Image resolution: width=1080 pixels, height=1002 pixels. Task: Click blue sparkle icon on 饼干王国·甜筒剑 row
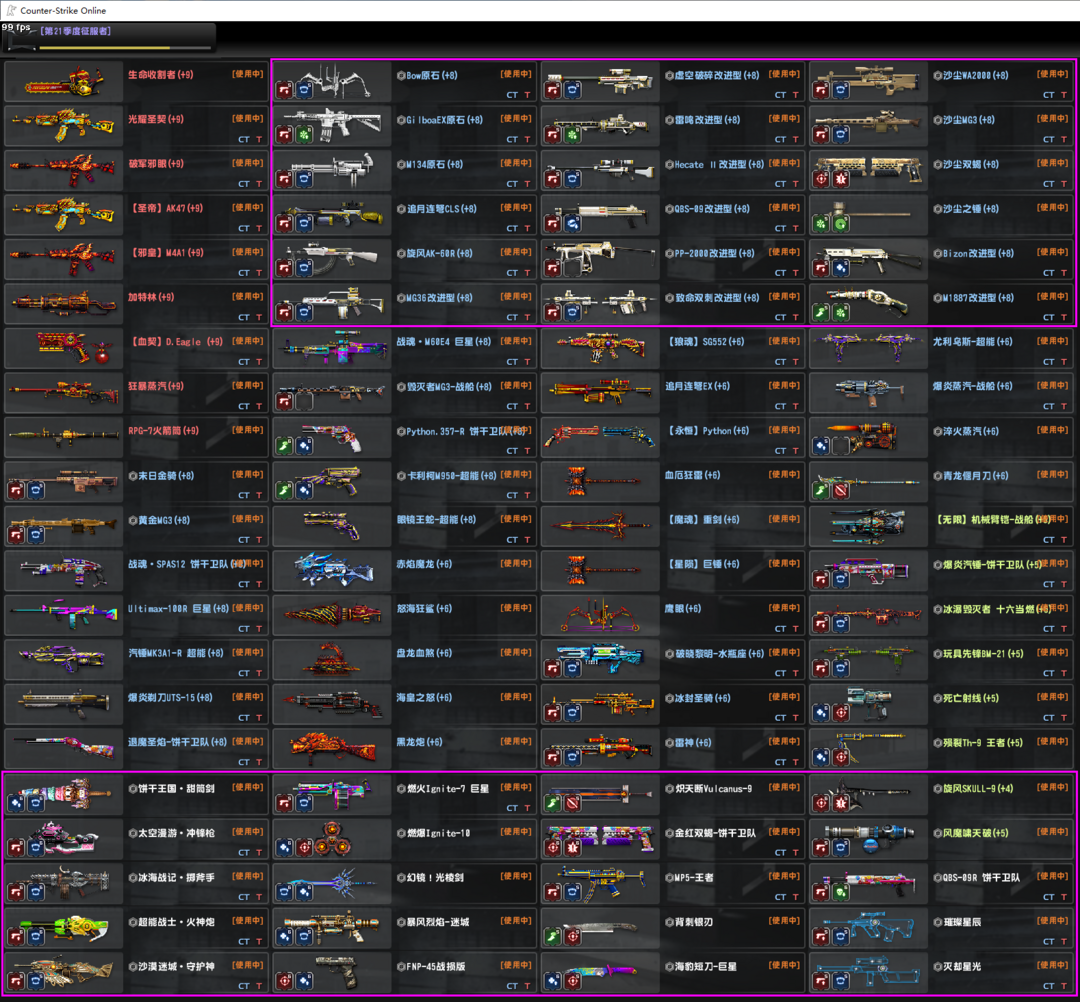click(x=17, y=803)
